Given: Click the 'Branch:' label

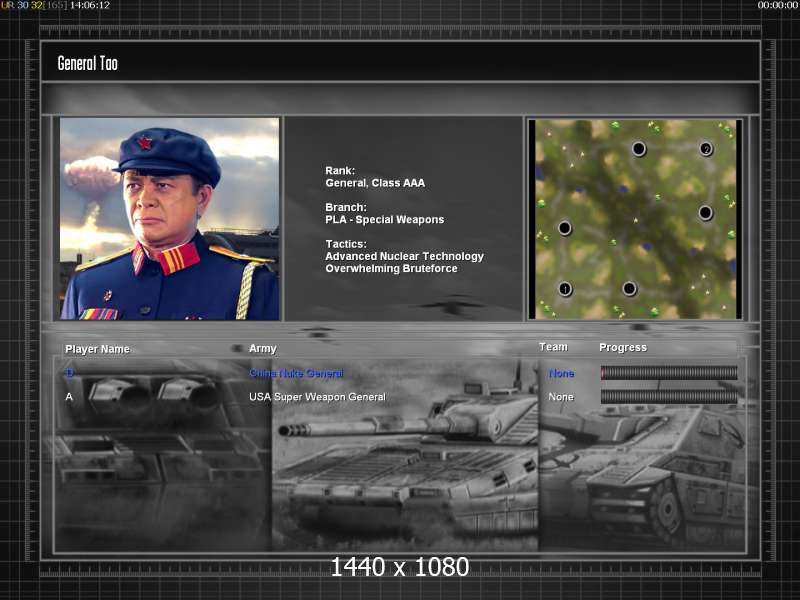Looking at the screenshot, I should coord(346,207).
